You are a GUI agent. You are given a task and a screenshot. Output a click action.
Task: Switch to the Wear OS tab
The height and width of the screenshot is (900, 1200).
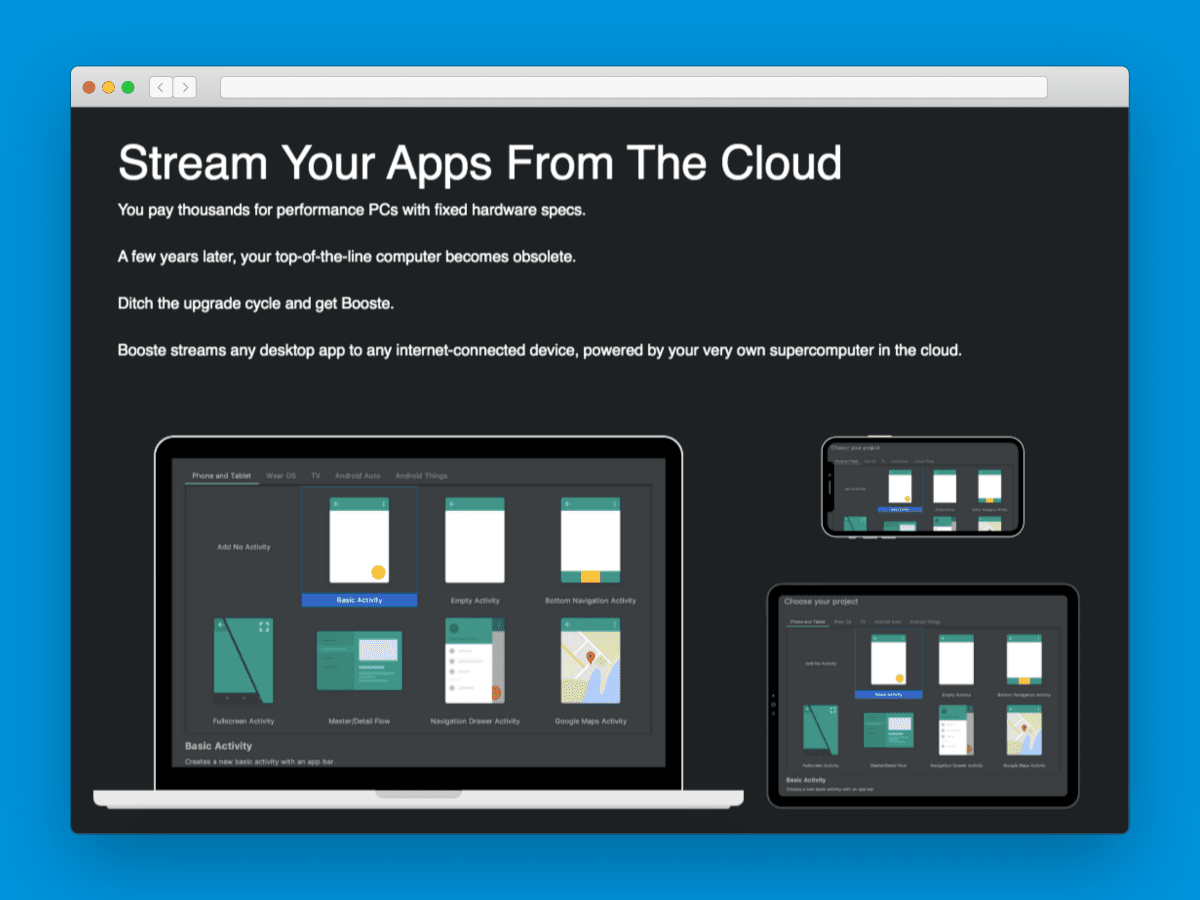point(280,475)
